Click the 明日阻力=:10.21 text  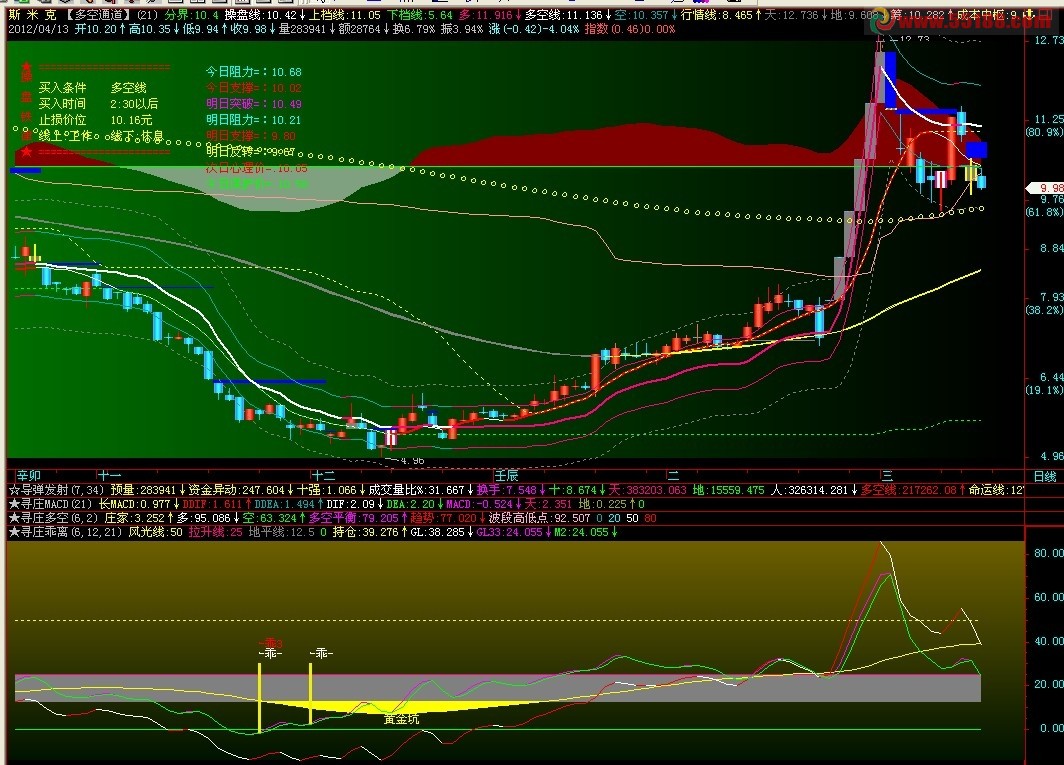[254, 120]
